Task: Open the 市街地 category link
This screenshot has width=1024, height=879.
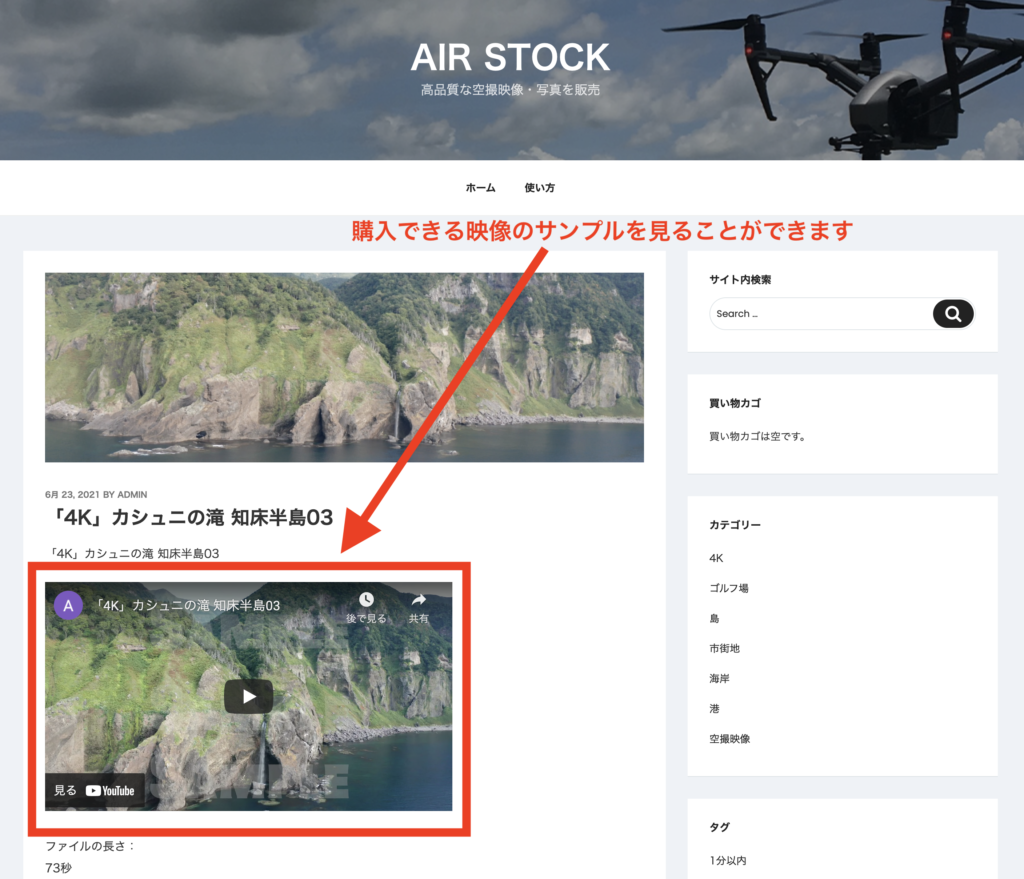Action: pyautogui.click(x=725, y=648)
